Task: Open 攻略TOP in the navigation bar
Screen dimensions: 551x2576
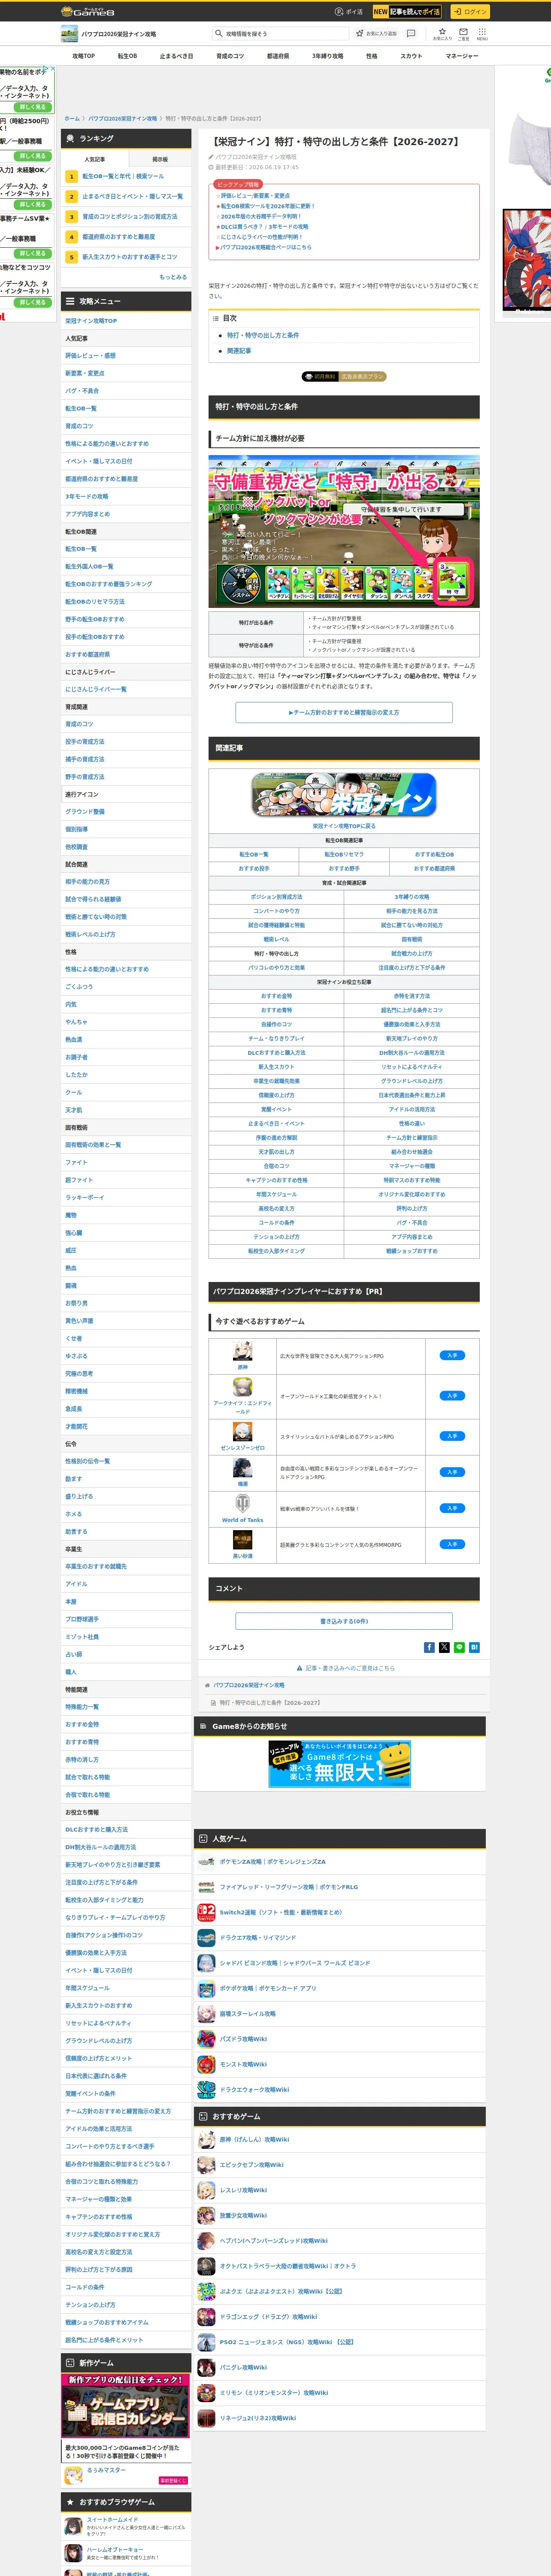Action: pyautogui.click(x=84, y=56)
